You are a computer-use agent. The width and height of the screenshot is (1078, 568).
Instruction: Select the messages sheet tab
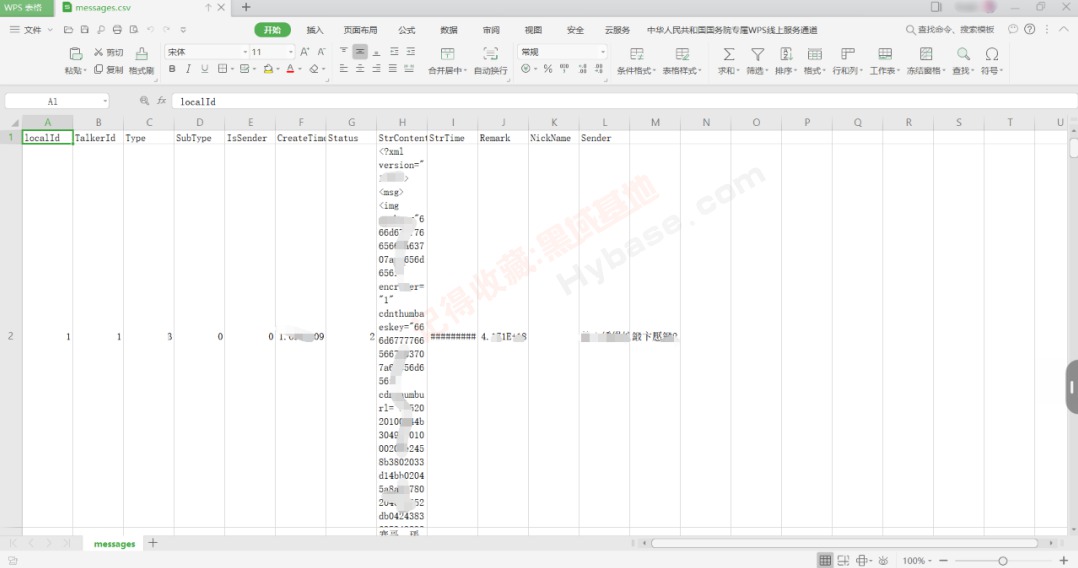click(x=114, y=544)
